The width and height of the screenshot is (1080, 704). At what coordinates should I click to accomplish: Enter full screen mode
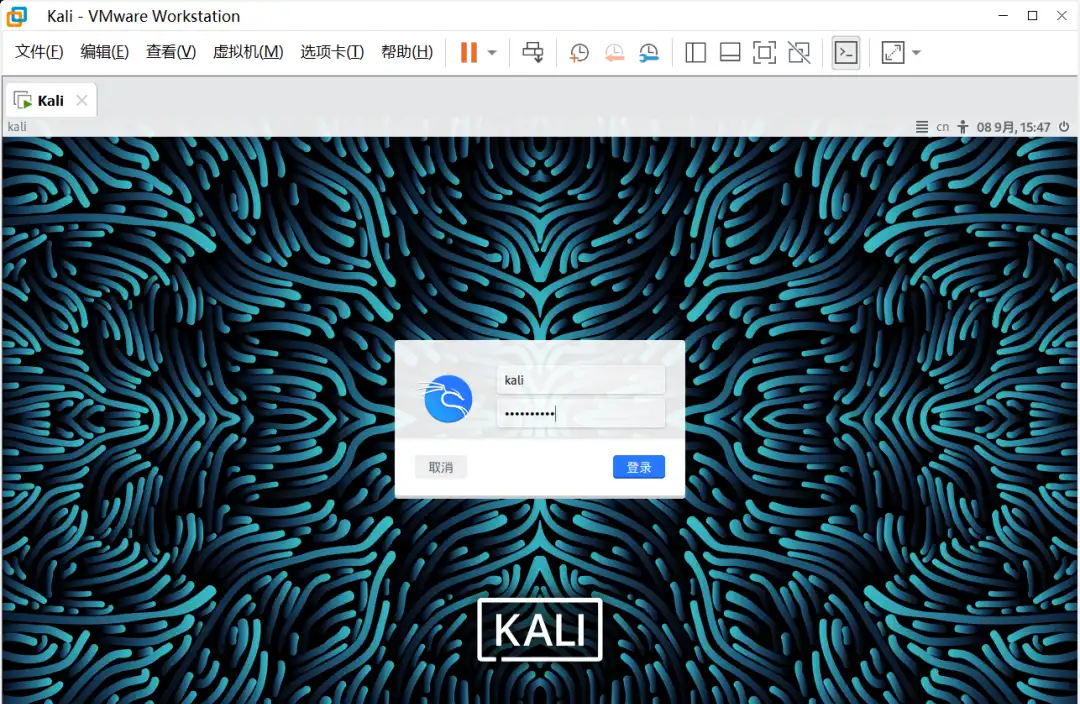pos(764,53)
